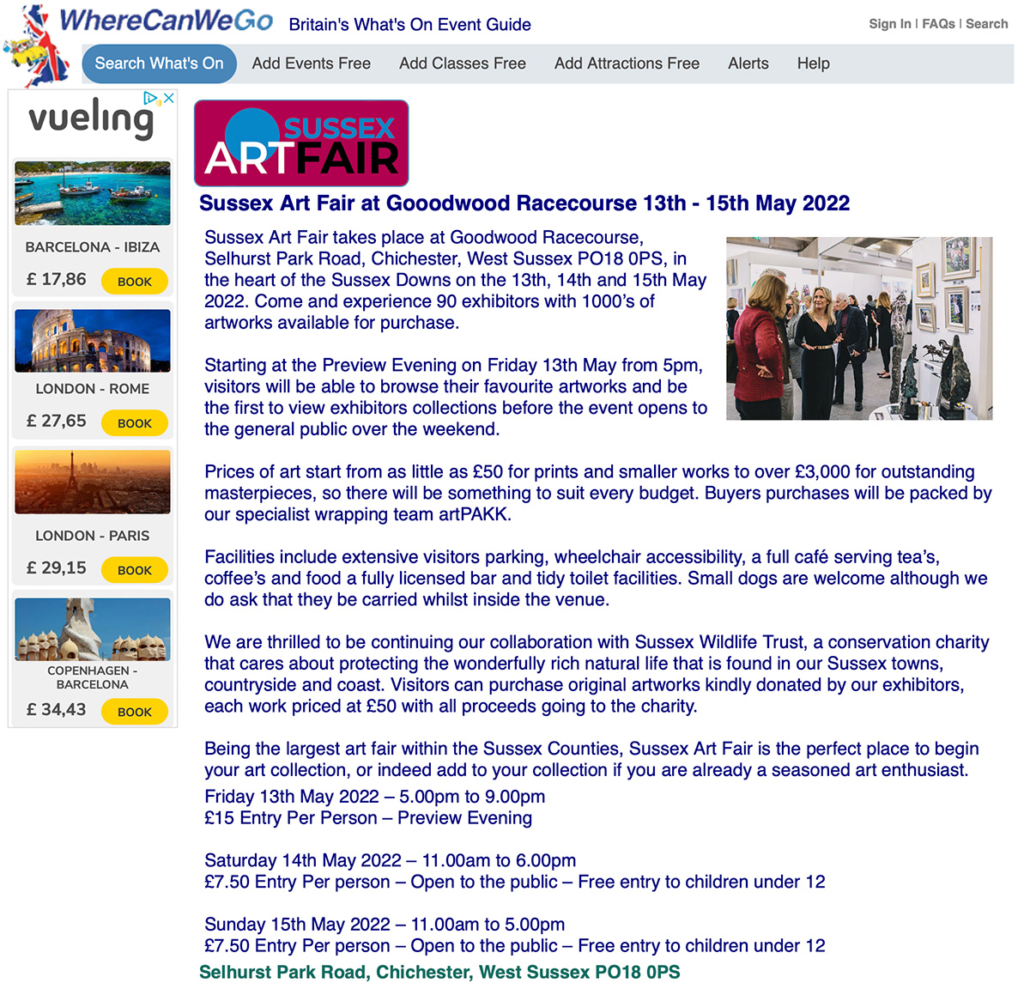Open the Rome Colosseum photo
This screenshot has width=1030, height=989.
pos(93,341)
